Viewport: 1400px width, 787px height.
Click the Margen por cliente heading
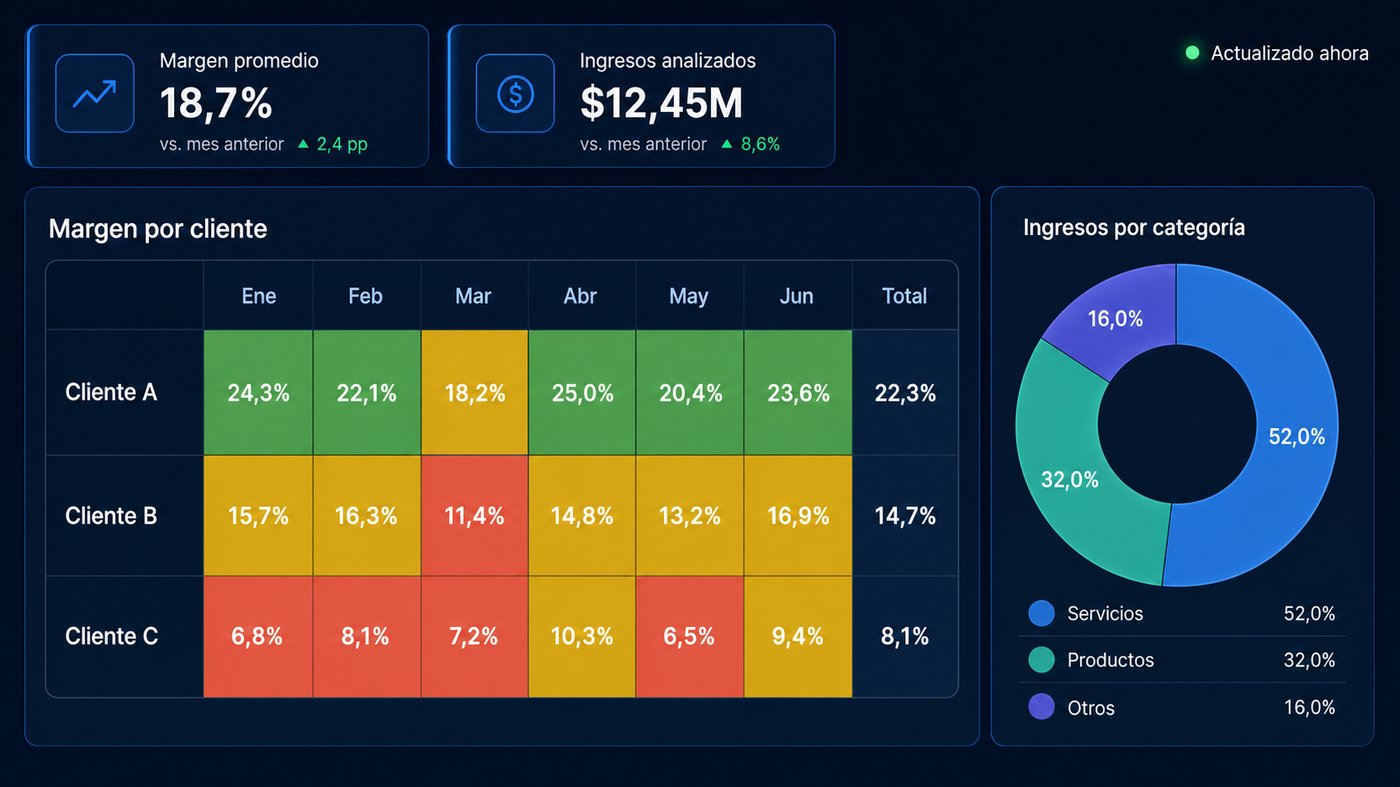coord(158,229)
